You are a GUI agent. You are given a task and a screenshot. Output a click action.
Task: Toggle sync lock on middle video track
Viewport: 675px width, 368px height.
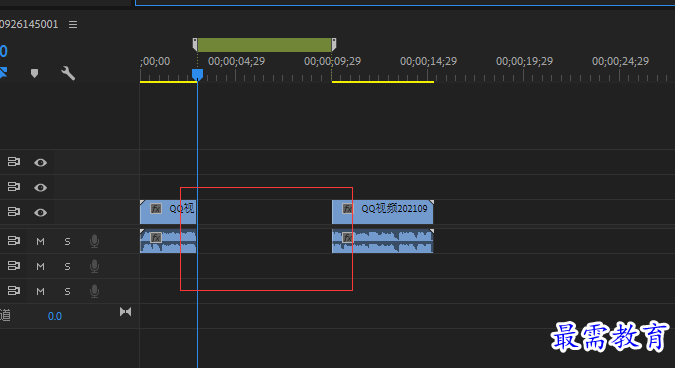coord(14,187)
